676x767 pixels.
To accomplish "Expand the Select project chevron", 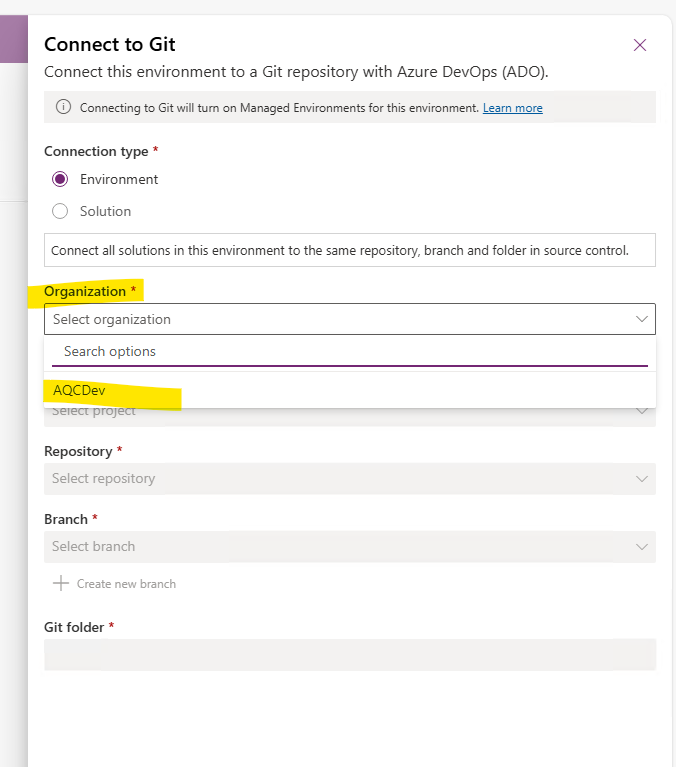I will (642, 411).
